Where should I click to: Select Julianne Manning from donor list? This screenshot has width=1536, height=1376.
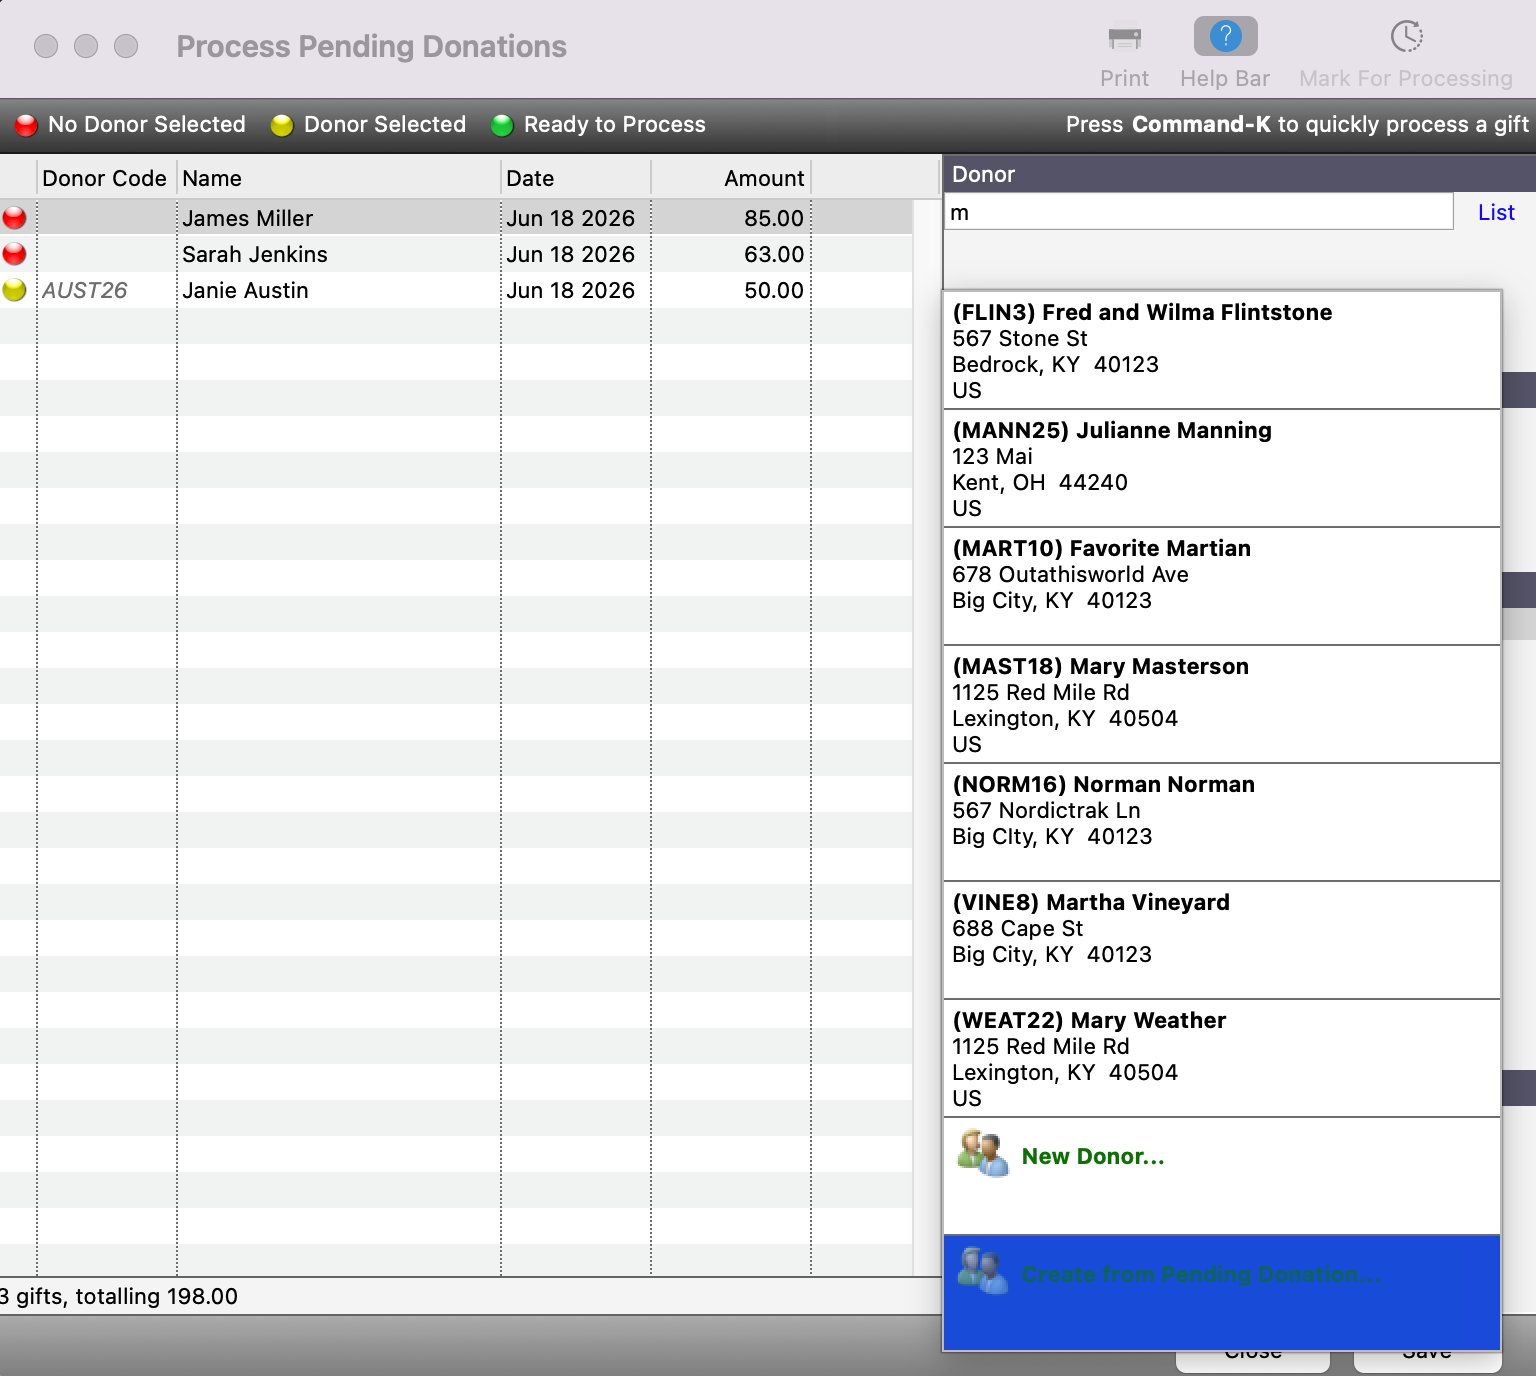coord(1222,468)
